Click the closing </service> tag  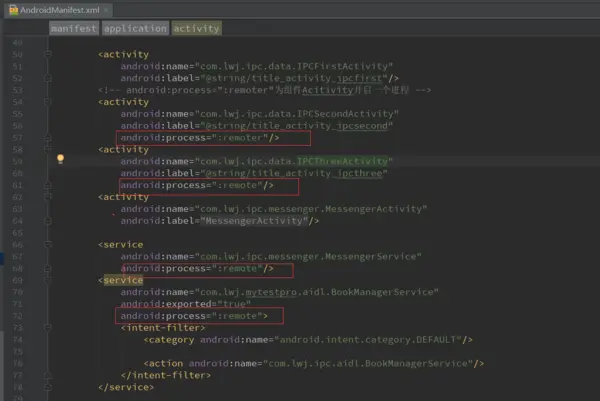coord(126,387)
